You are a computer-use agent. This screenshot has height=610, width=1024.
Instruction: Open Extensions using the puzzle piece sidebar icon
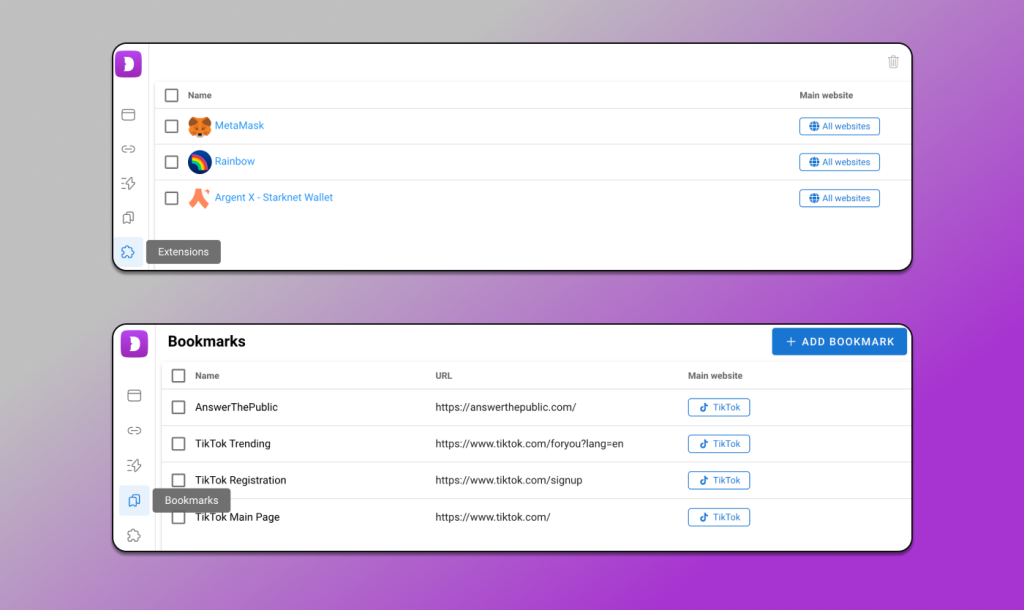click(x=128, y=252)
